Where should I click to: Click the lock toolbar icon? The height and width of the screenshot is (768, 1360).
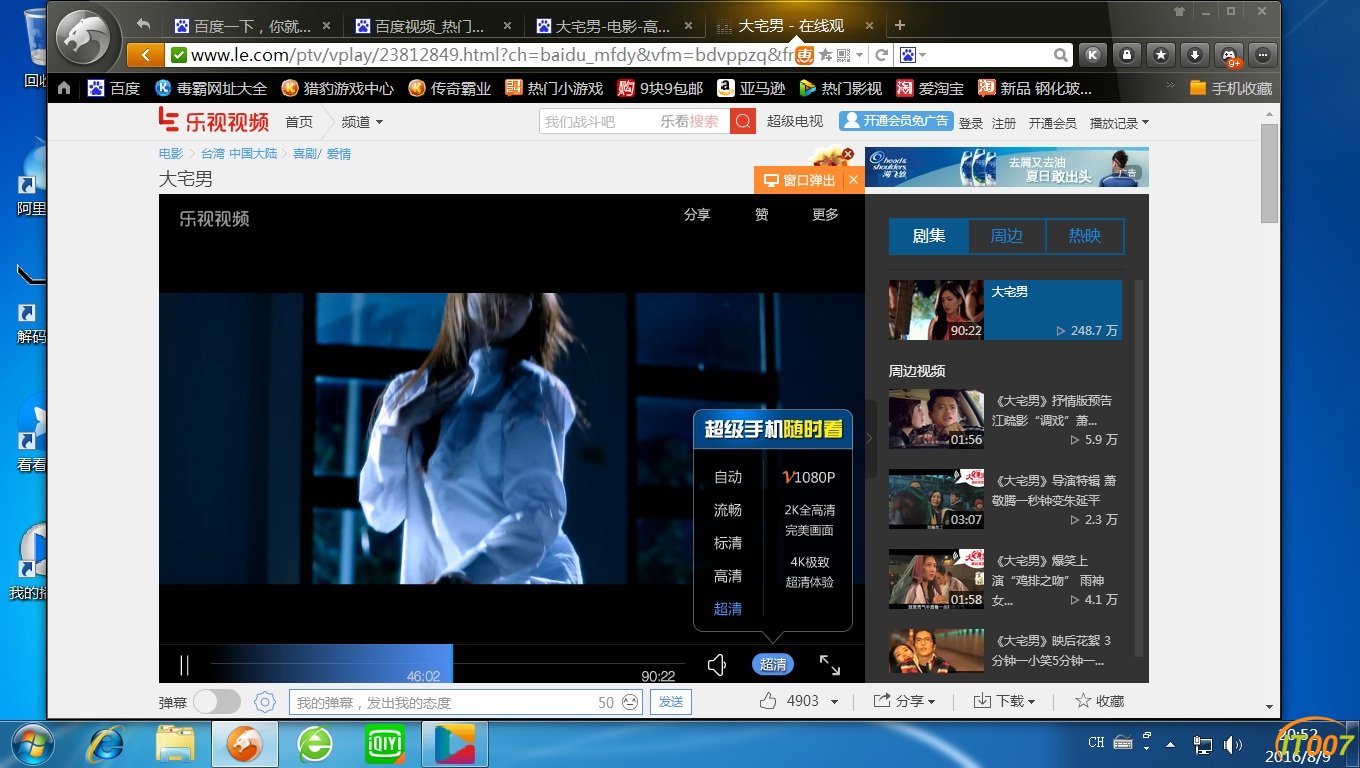click(1127, 55)
